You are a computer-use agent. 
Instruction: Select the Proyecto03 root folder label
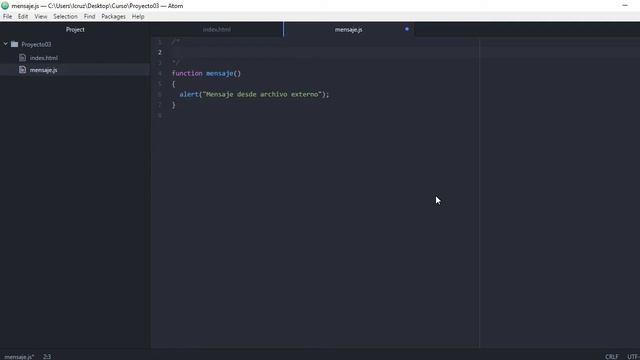pyautogui.click(x=36, y=44)
